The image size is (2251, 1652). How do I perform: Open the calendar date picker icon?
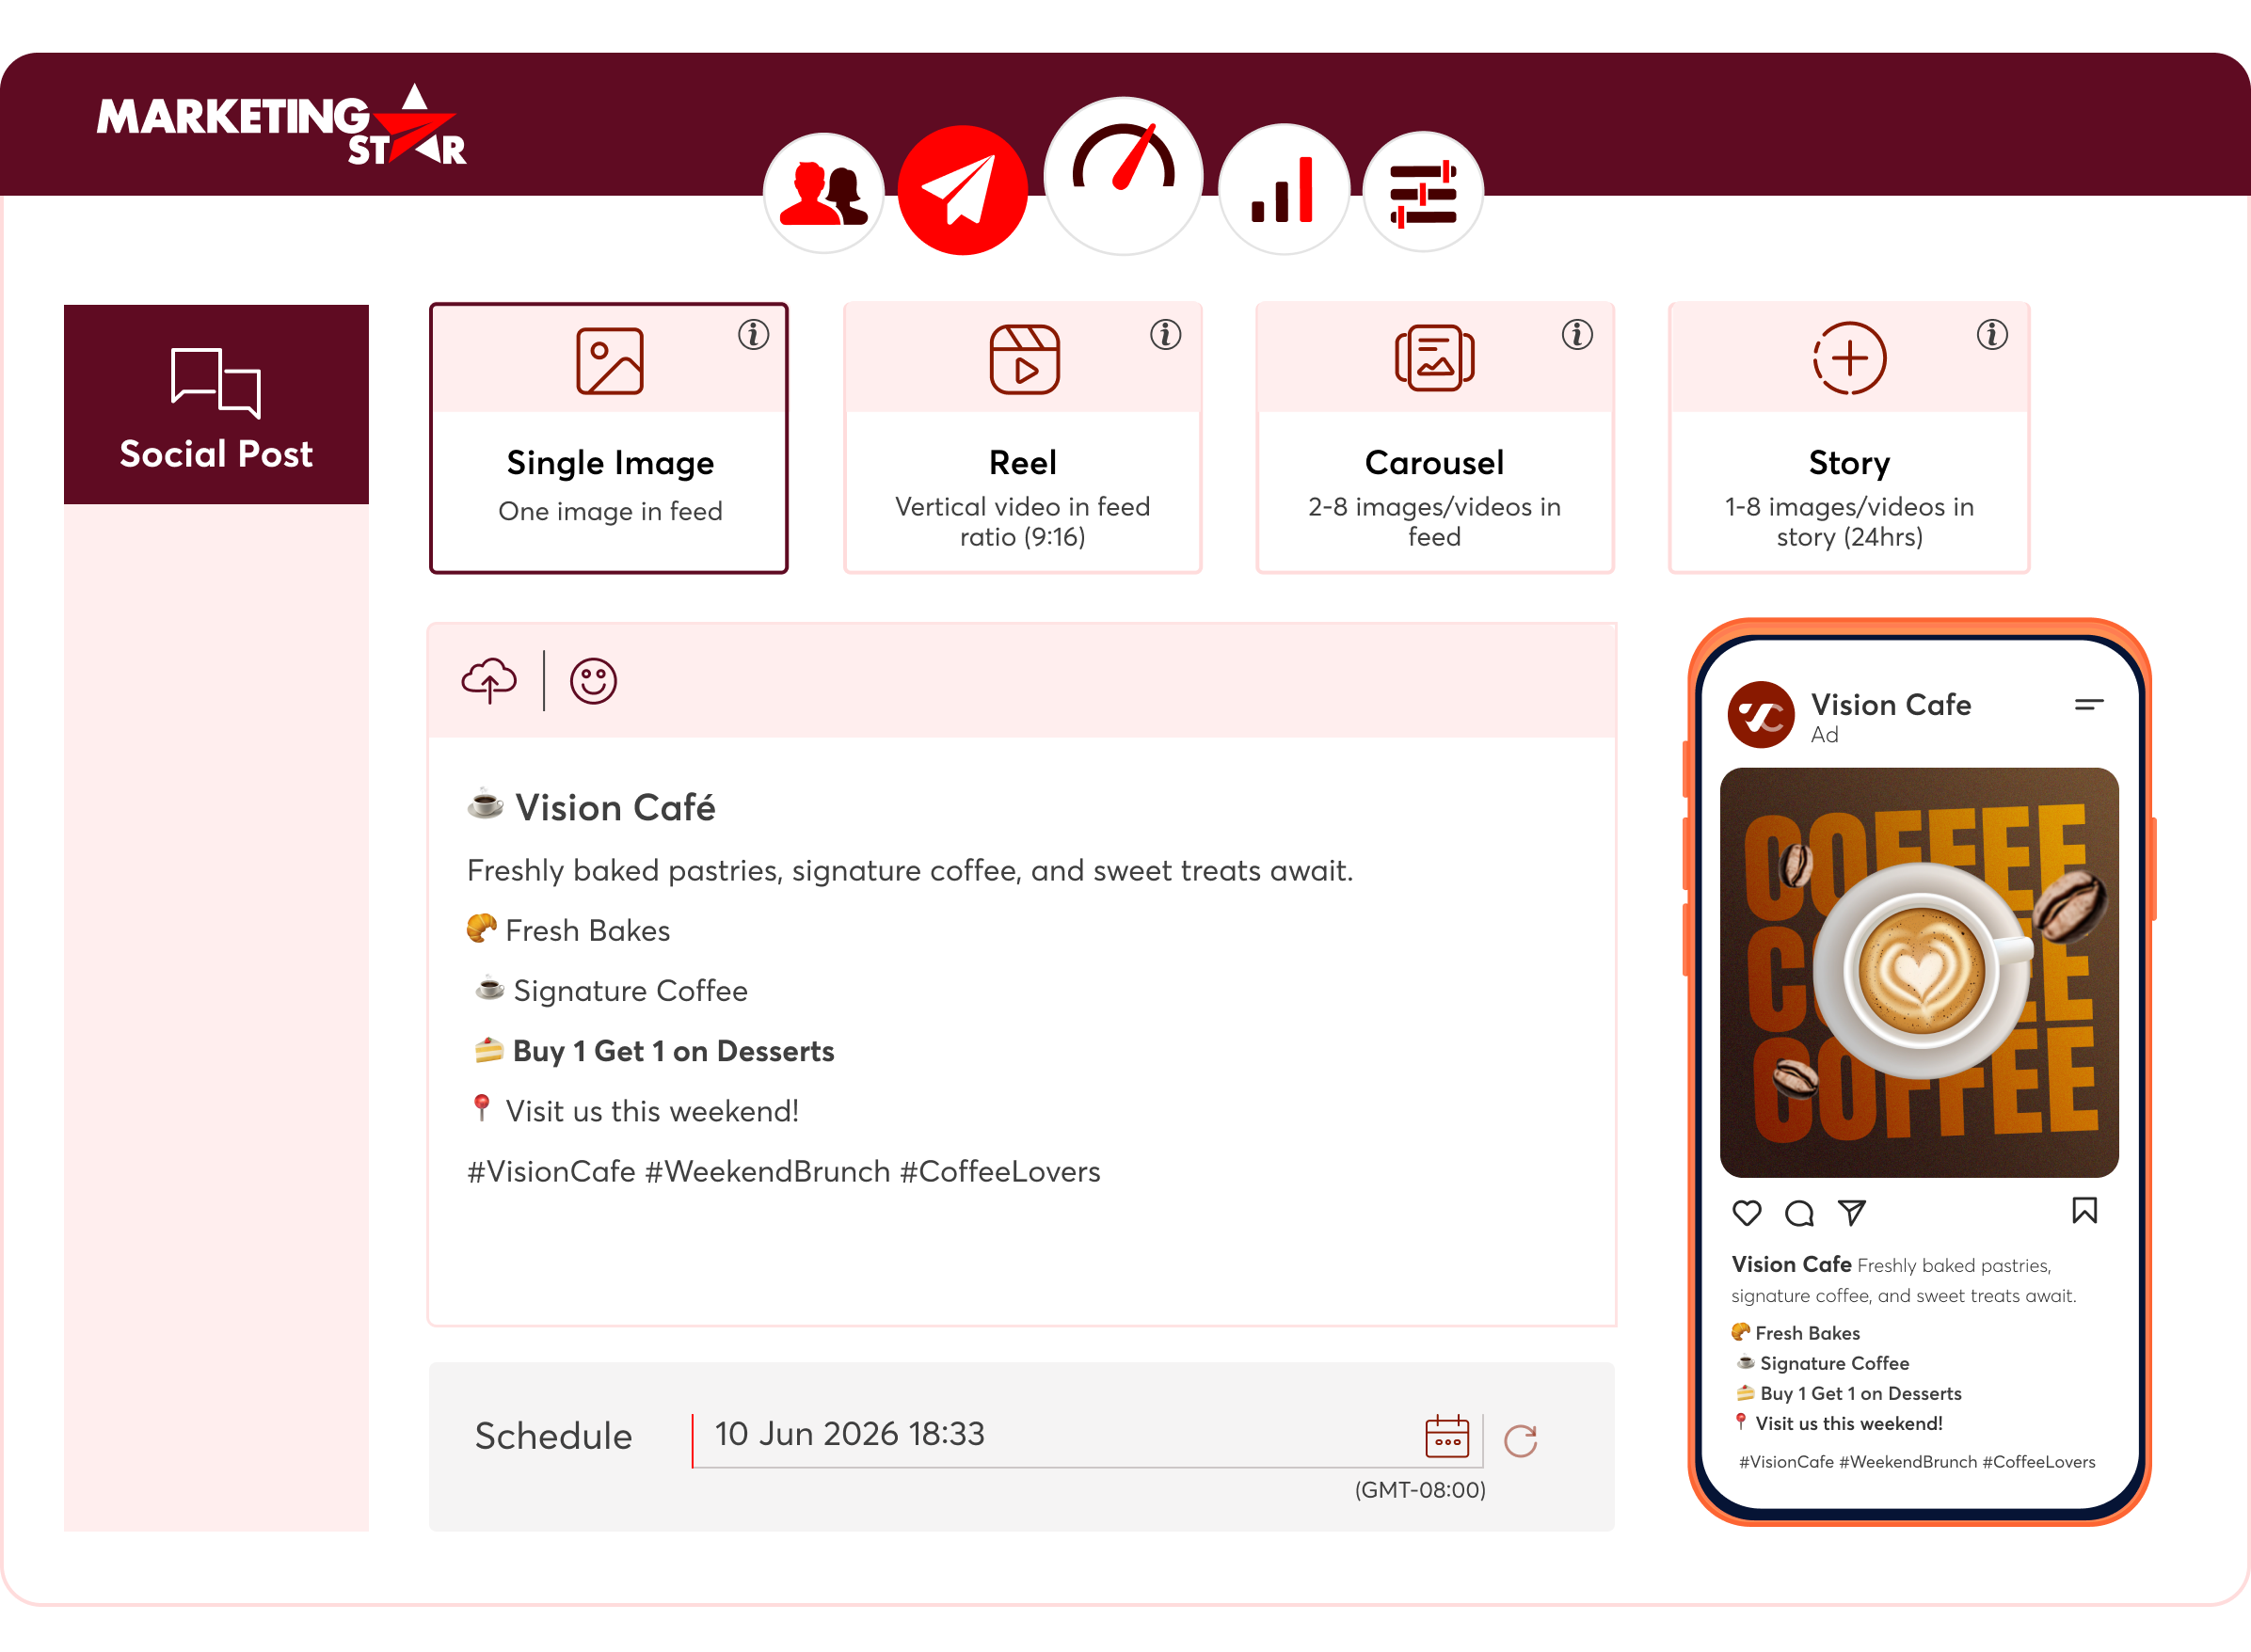click(x=1447, y=1437)
